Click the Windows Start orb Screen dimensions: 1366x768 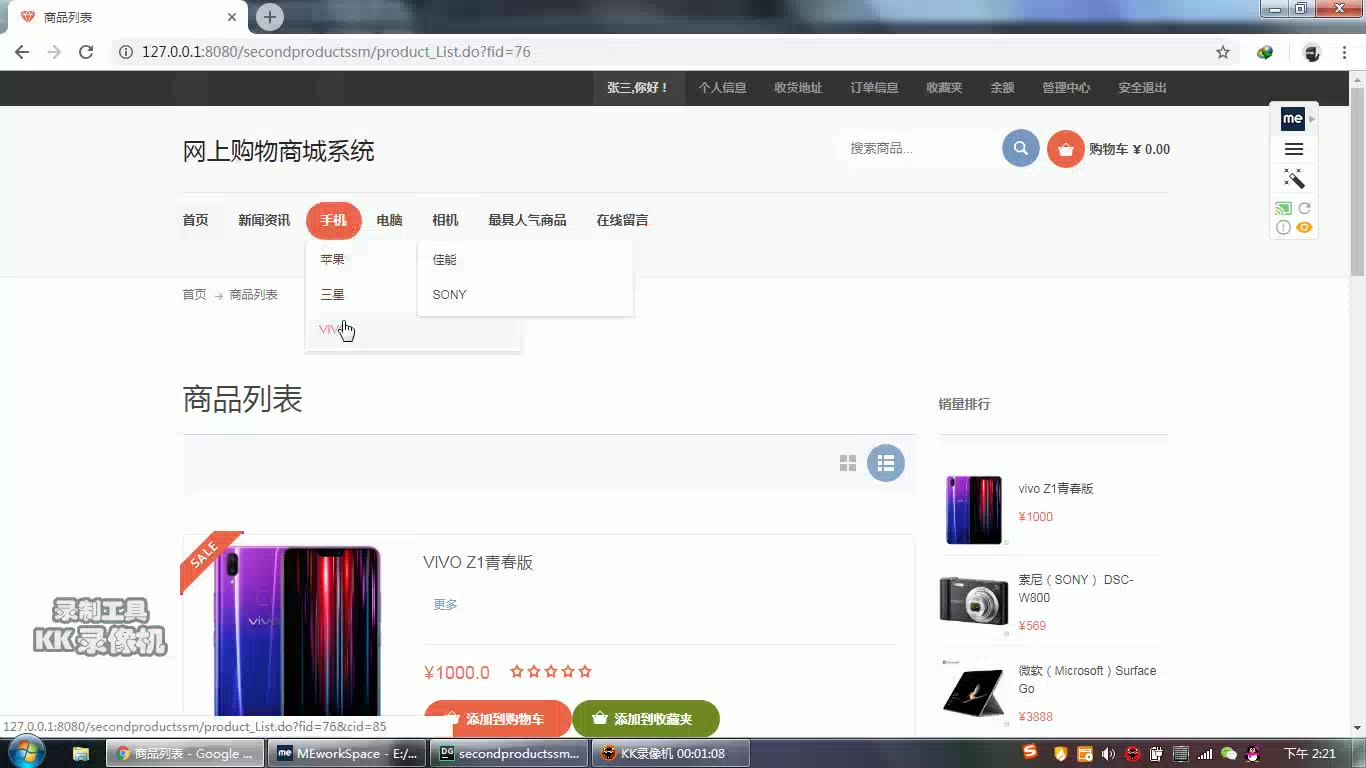(x=26, y=753)
